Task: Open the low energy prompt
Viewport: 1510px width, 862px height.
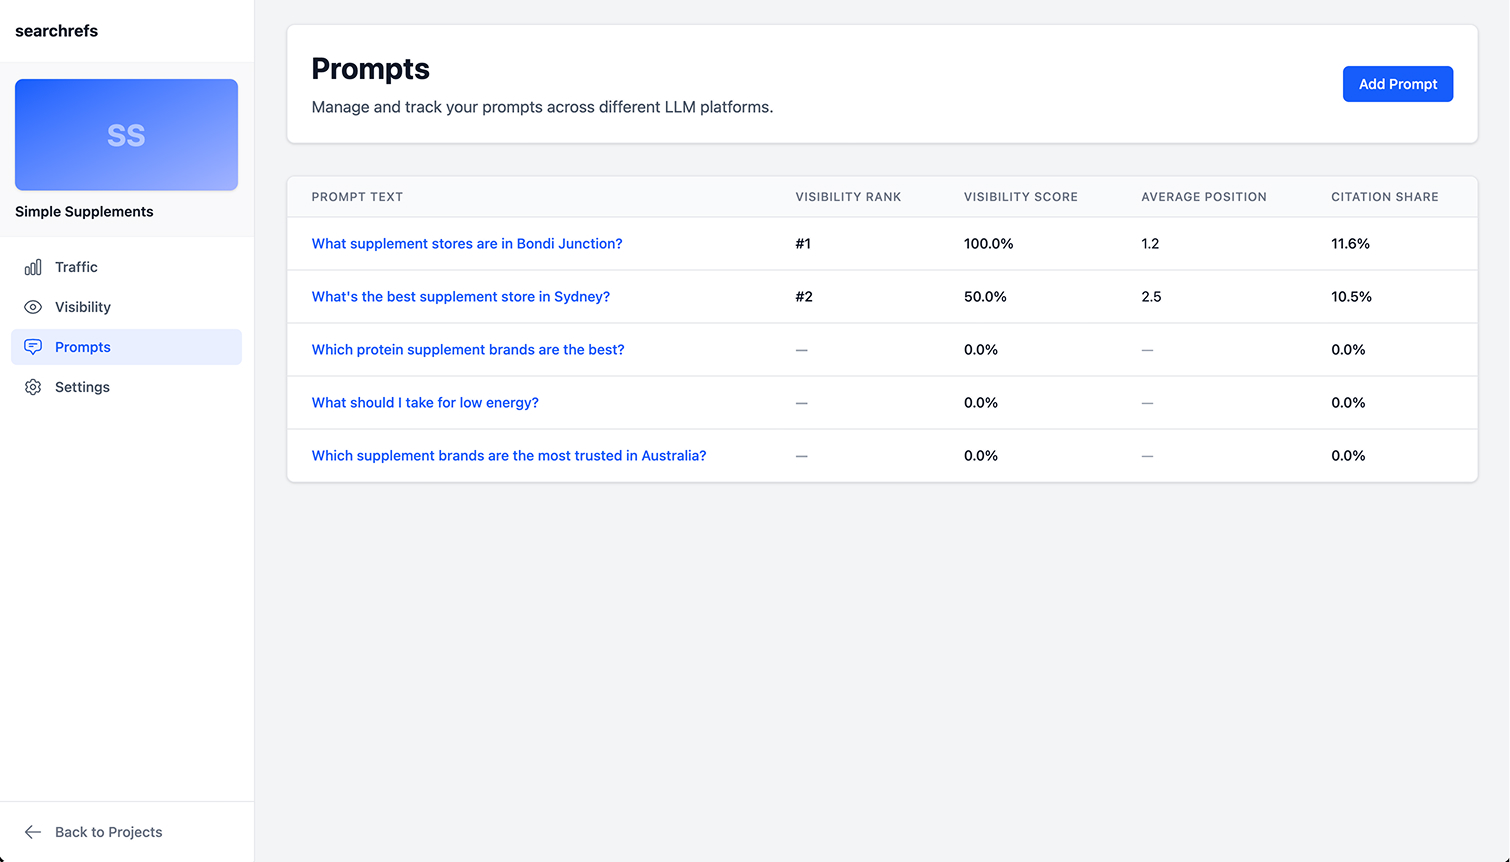Action: pyautogui.click(x=425, y=402)
